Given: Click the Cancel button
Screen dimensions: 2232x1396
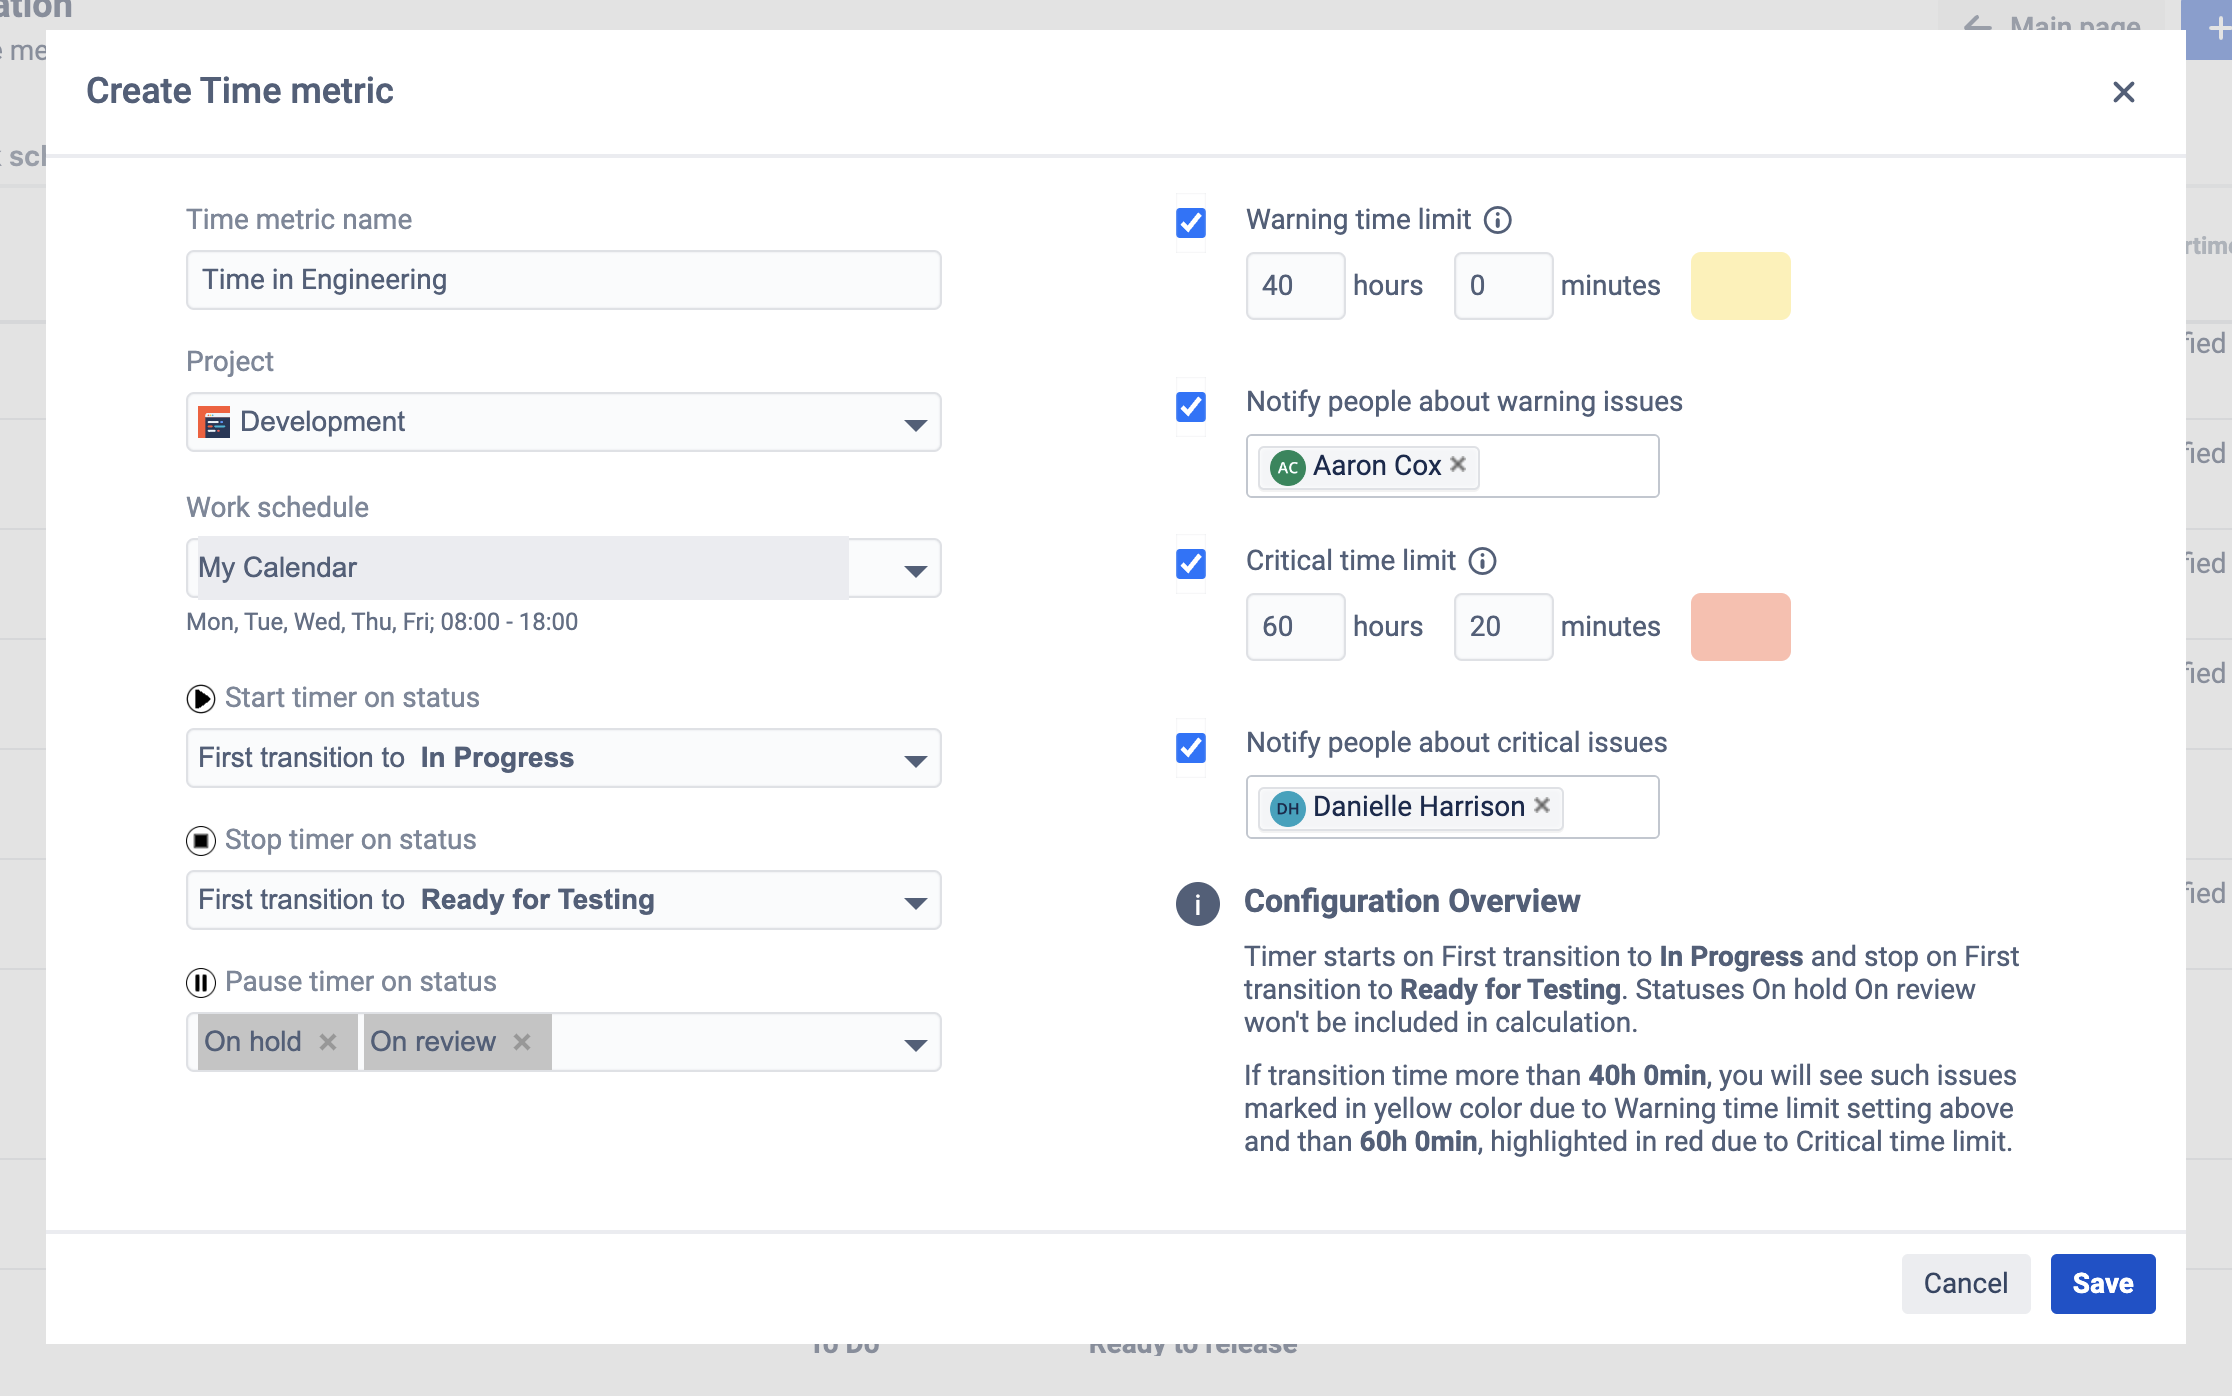Looking at the screenshot, I should [x=1965, y=1283].
